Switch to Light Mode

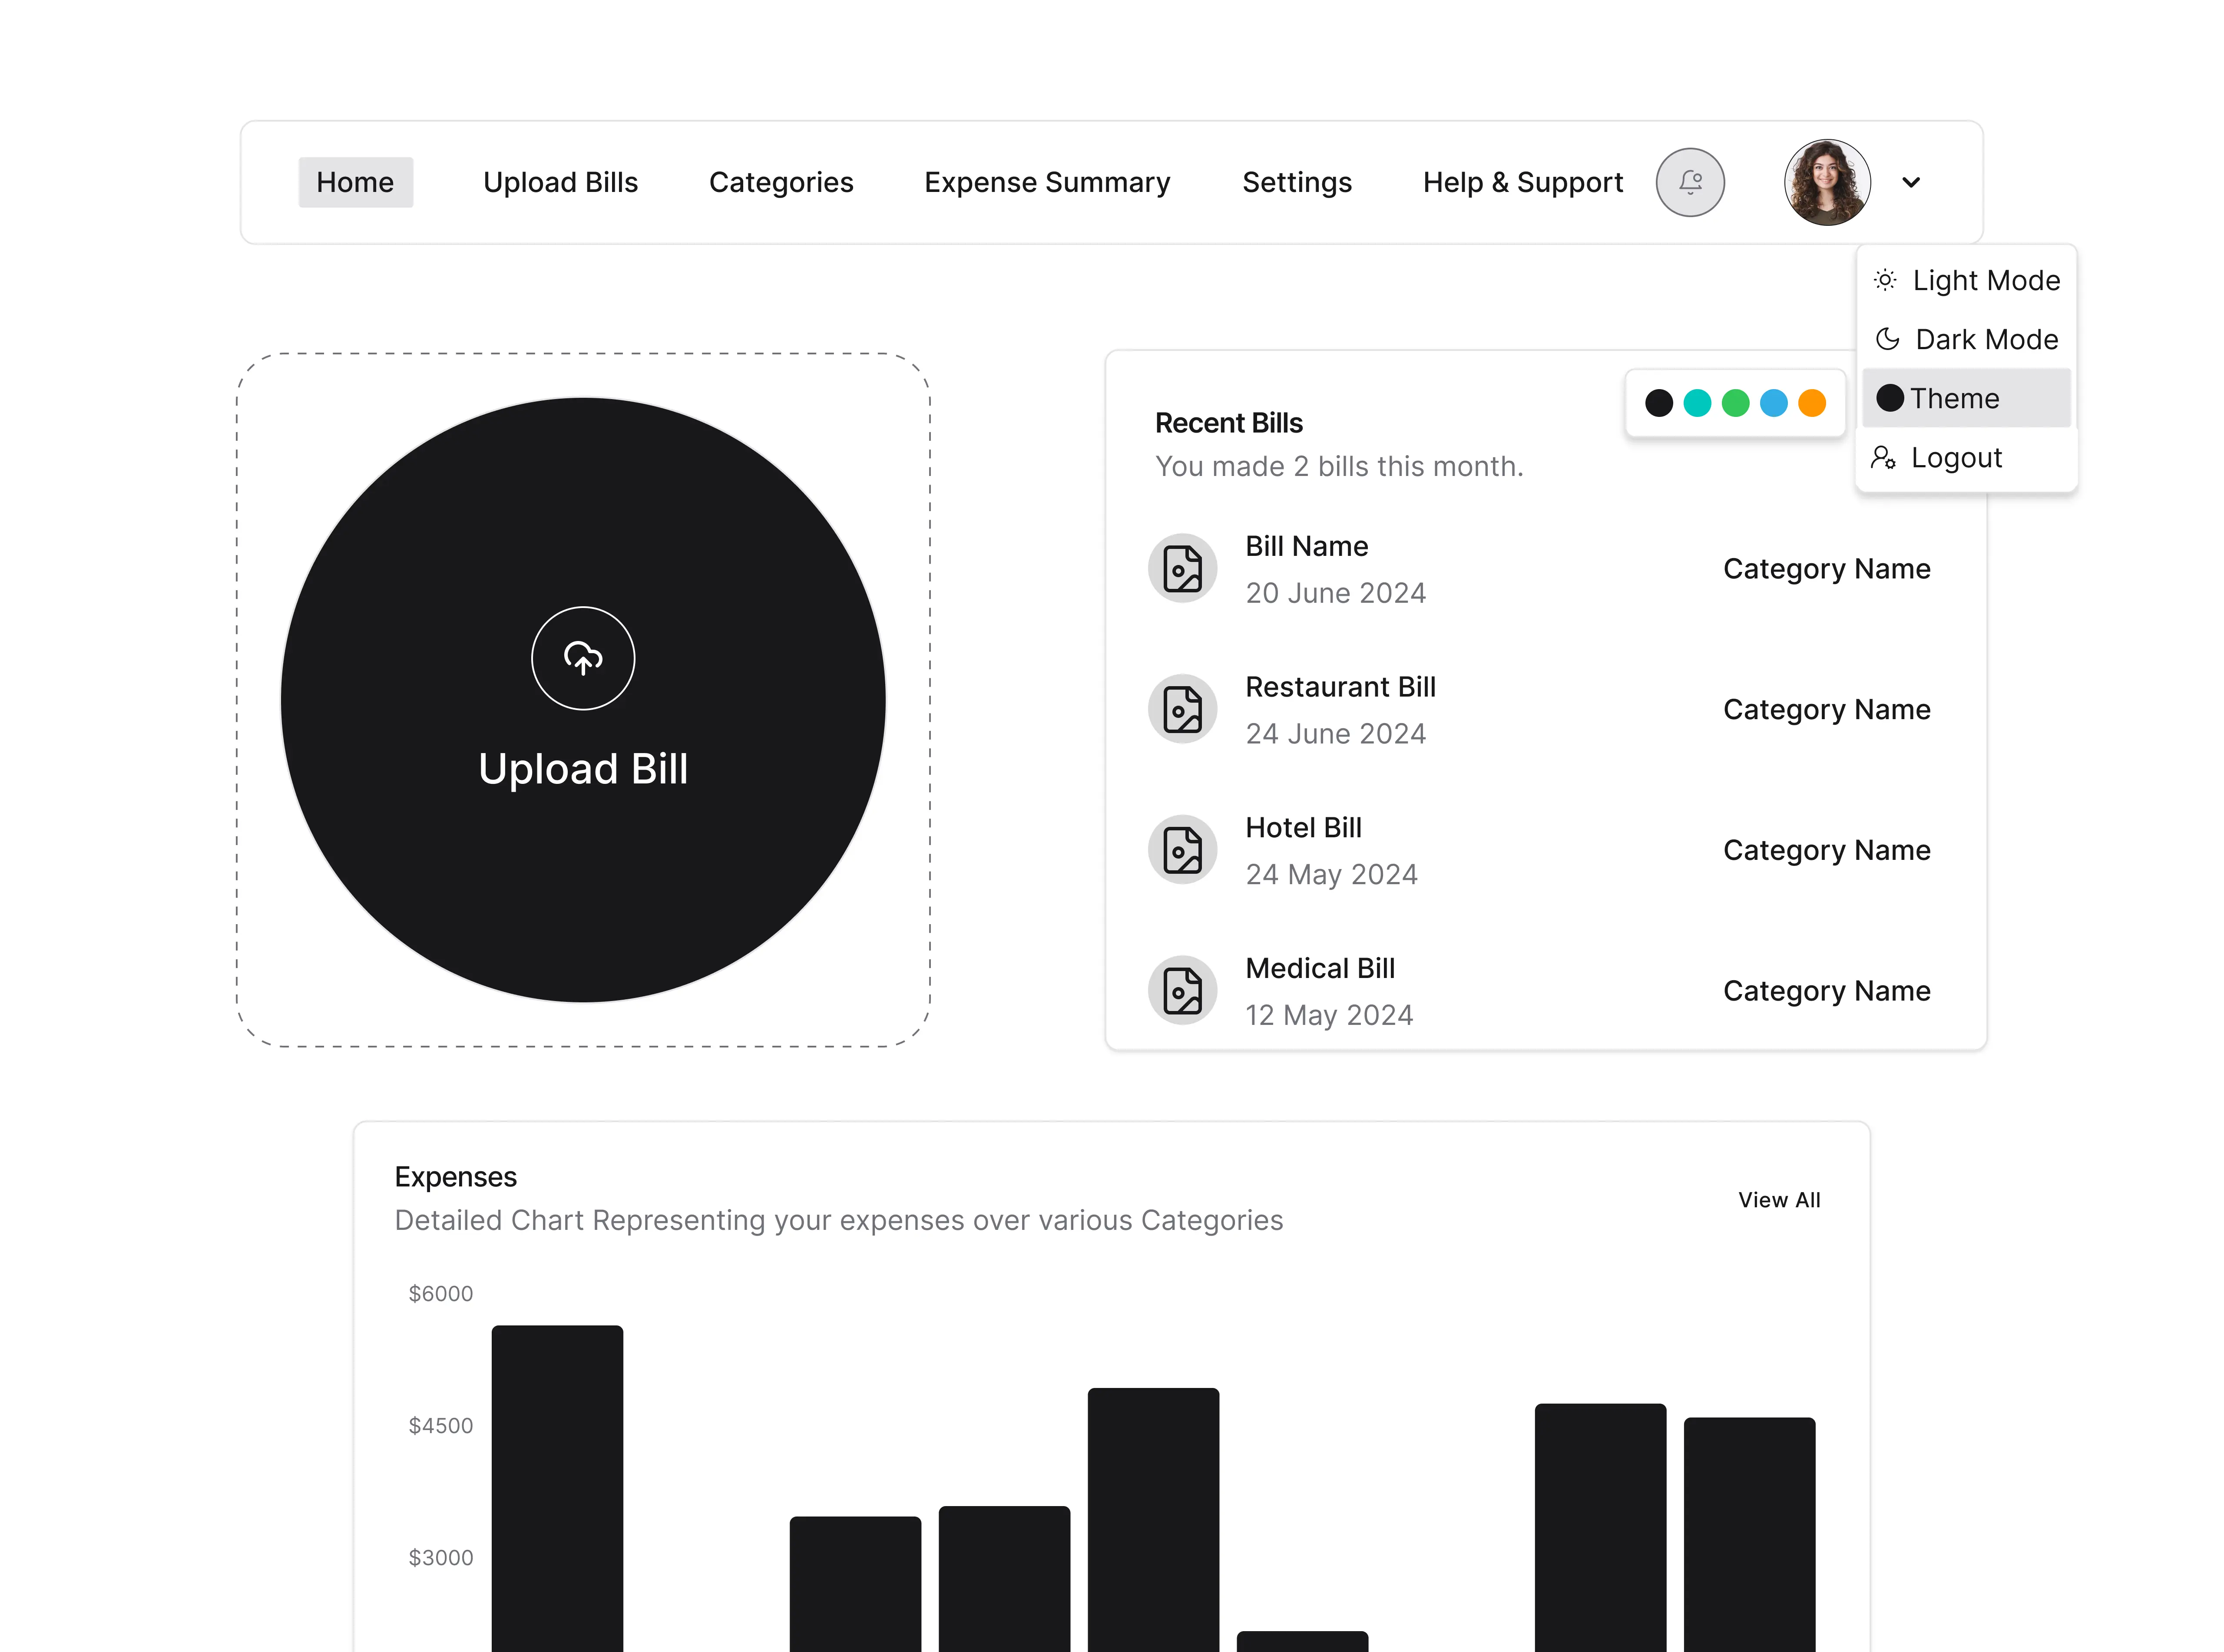click(x=1985, y=280)
